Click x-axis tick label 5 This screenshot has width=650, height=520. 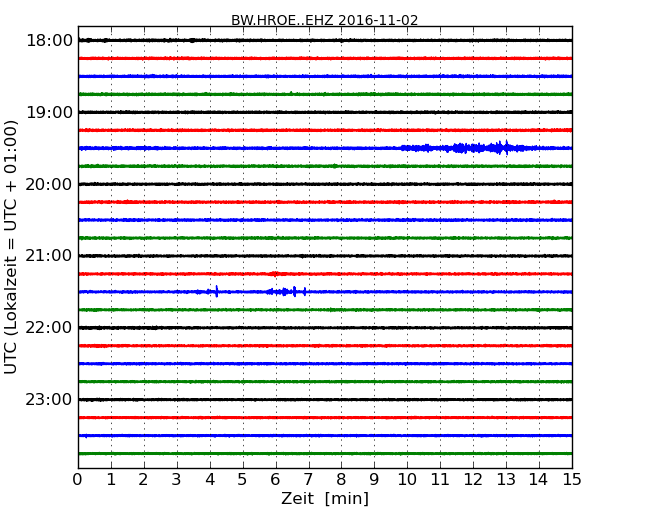coord(243,479)
